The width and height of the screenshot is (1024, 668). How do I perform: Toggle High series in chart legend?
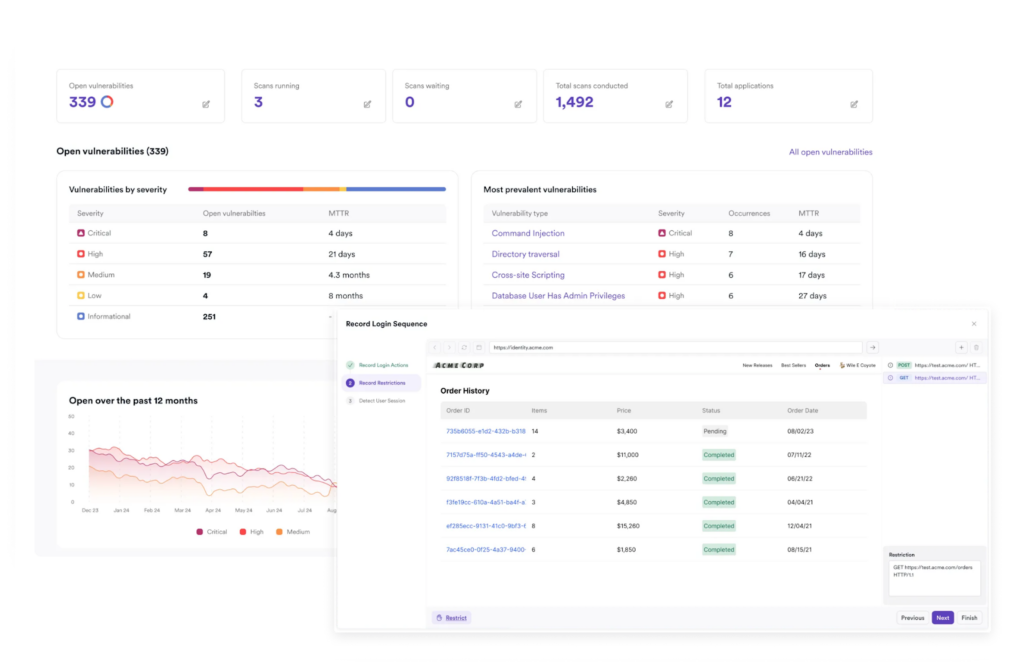tap(251, 532)
